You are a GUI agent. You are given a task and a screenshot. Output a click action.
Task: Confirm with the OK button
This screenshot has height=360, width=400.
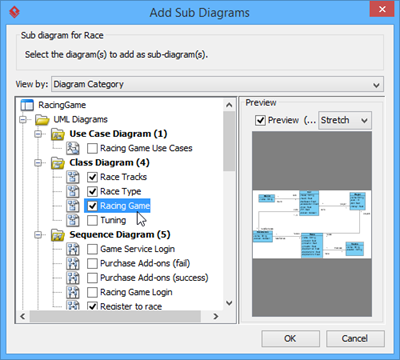290,338
